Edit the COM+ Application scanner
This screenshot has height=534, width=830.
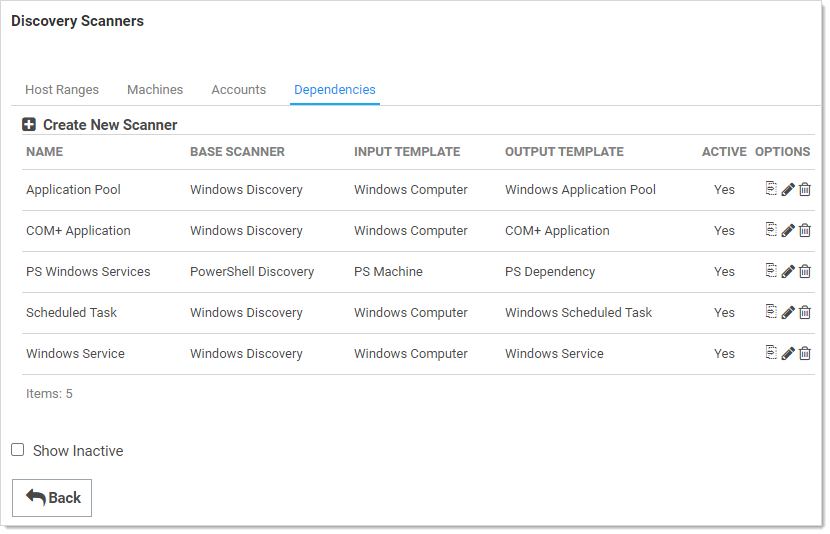click(788, 231)
